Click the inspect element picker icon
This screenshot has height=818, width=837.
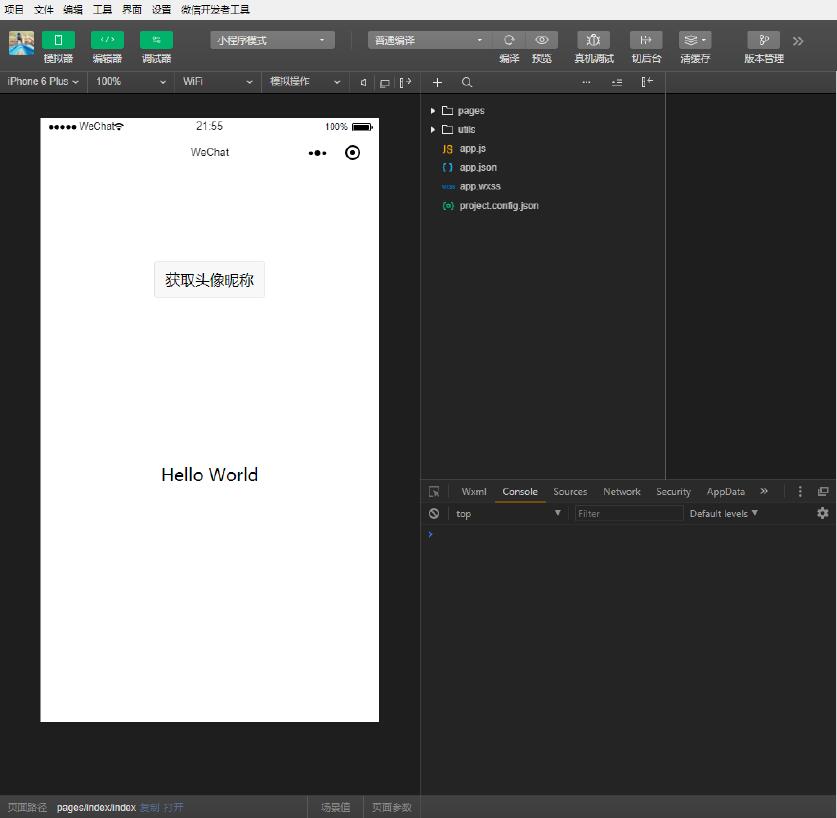tap(434, 492)
